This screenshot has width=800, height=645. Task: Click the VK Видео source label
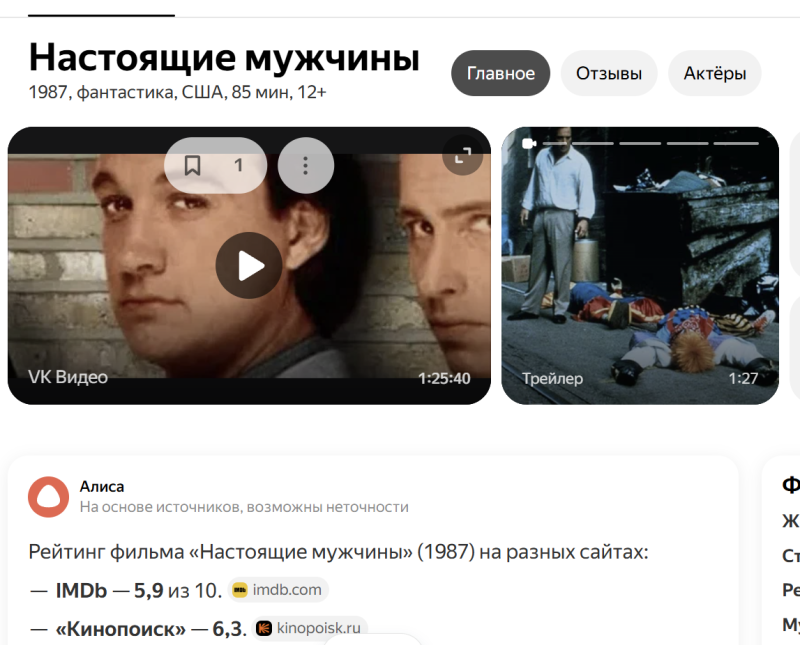point(68,377)
